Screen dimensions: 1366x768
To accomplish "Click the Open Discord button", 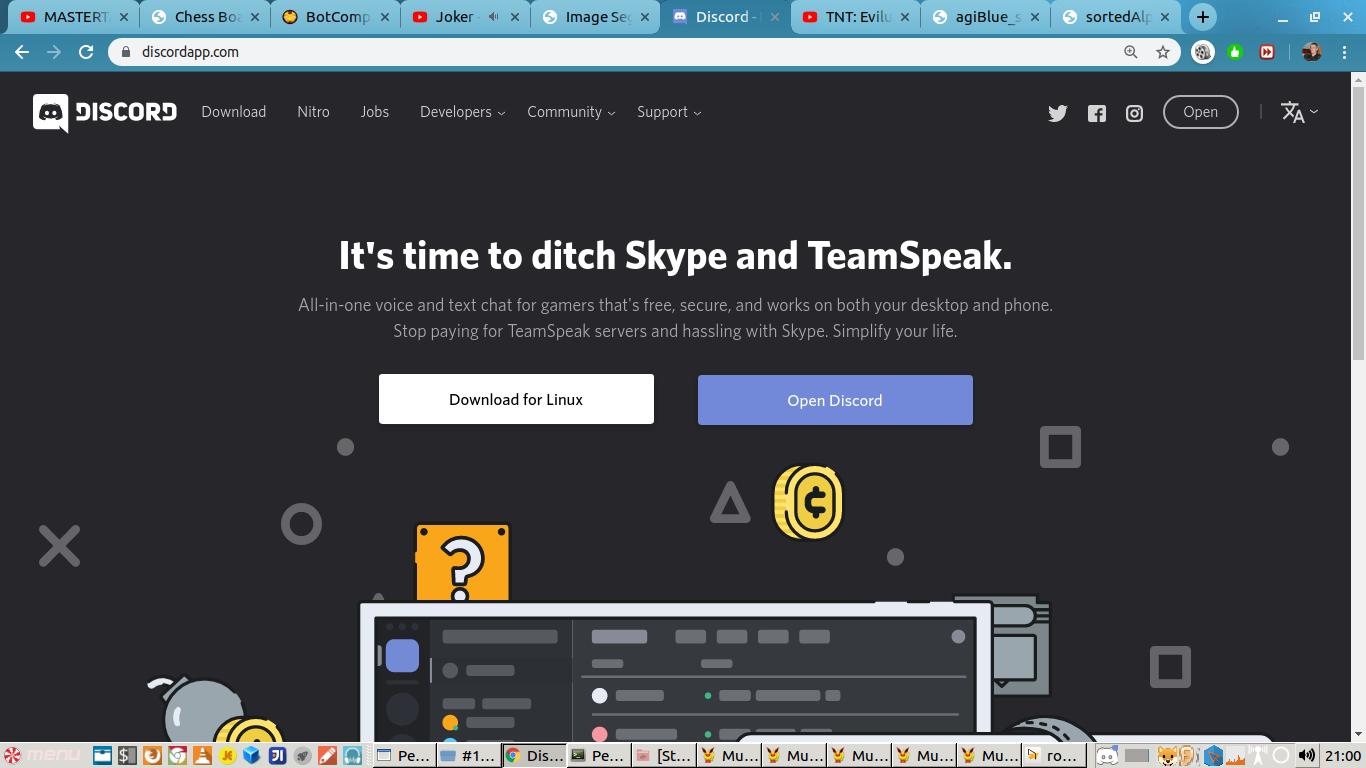I will (835, 400).
